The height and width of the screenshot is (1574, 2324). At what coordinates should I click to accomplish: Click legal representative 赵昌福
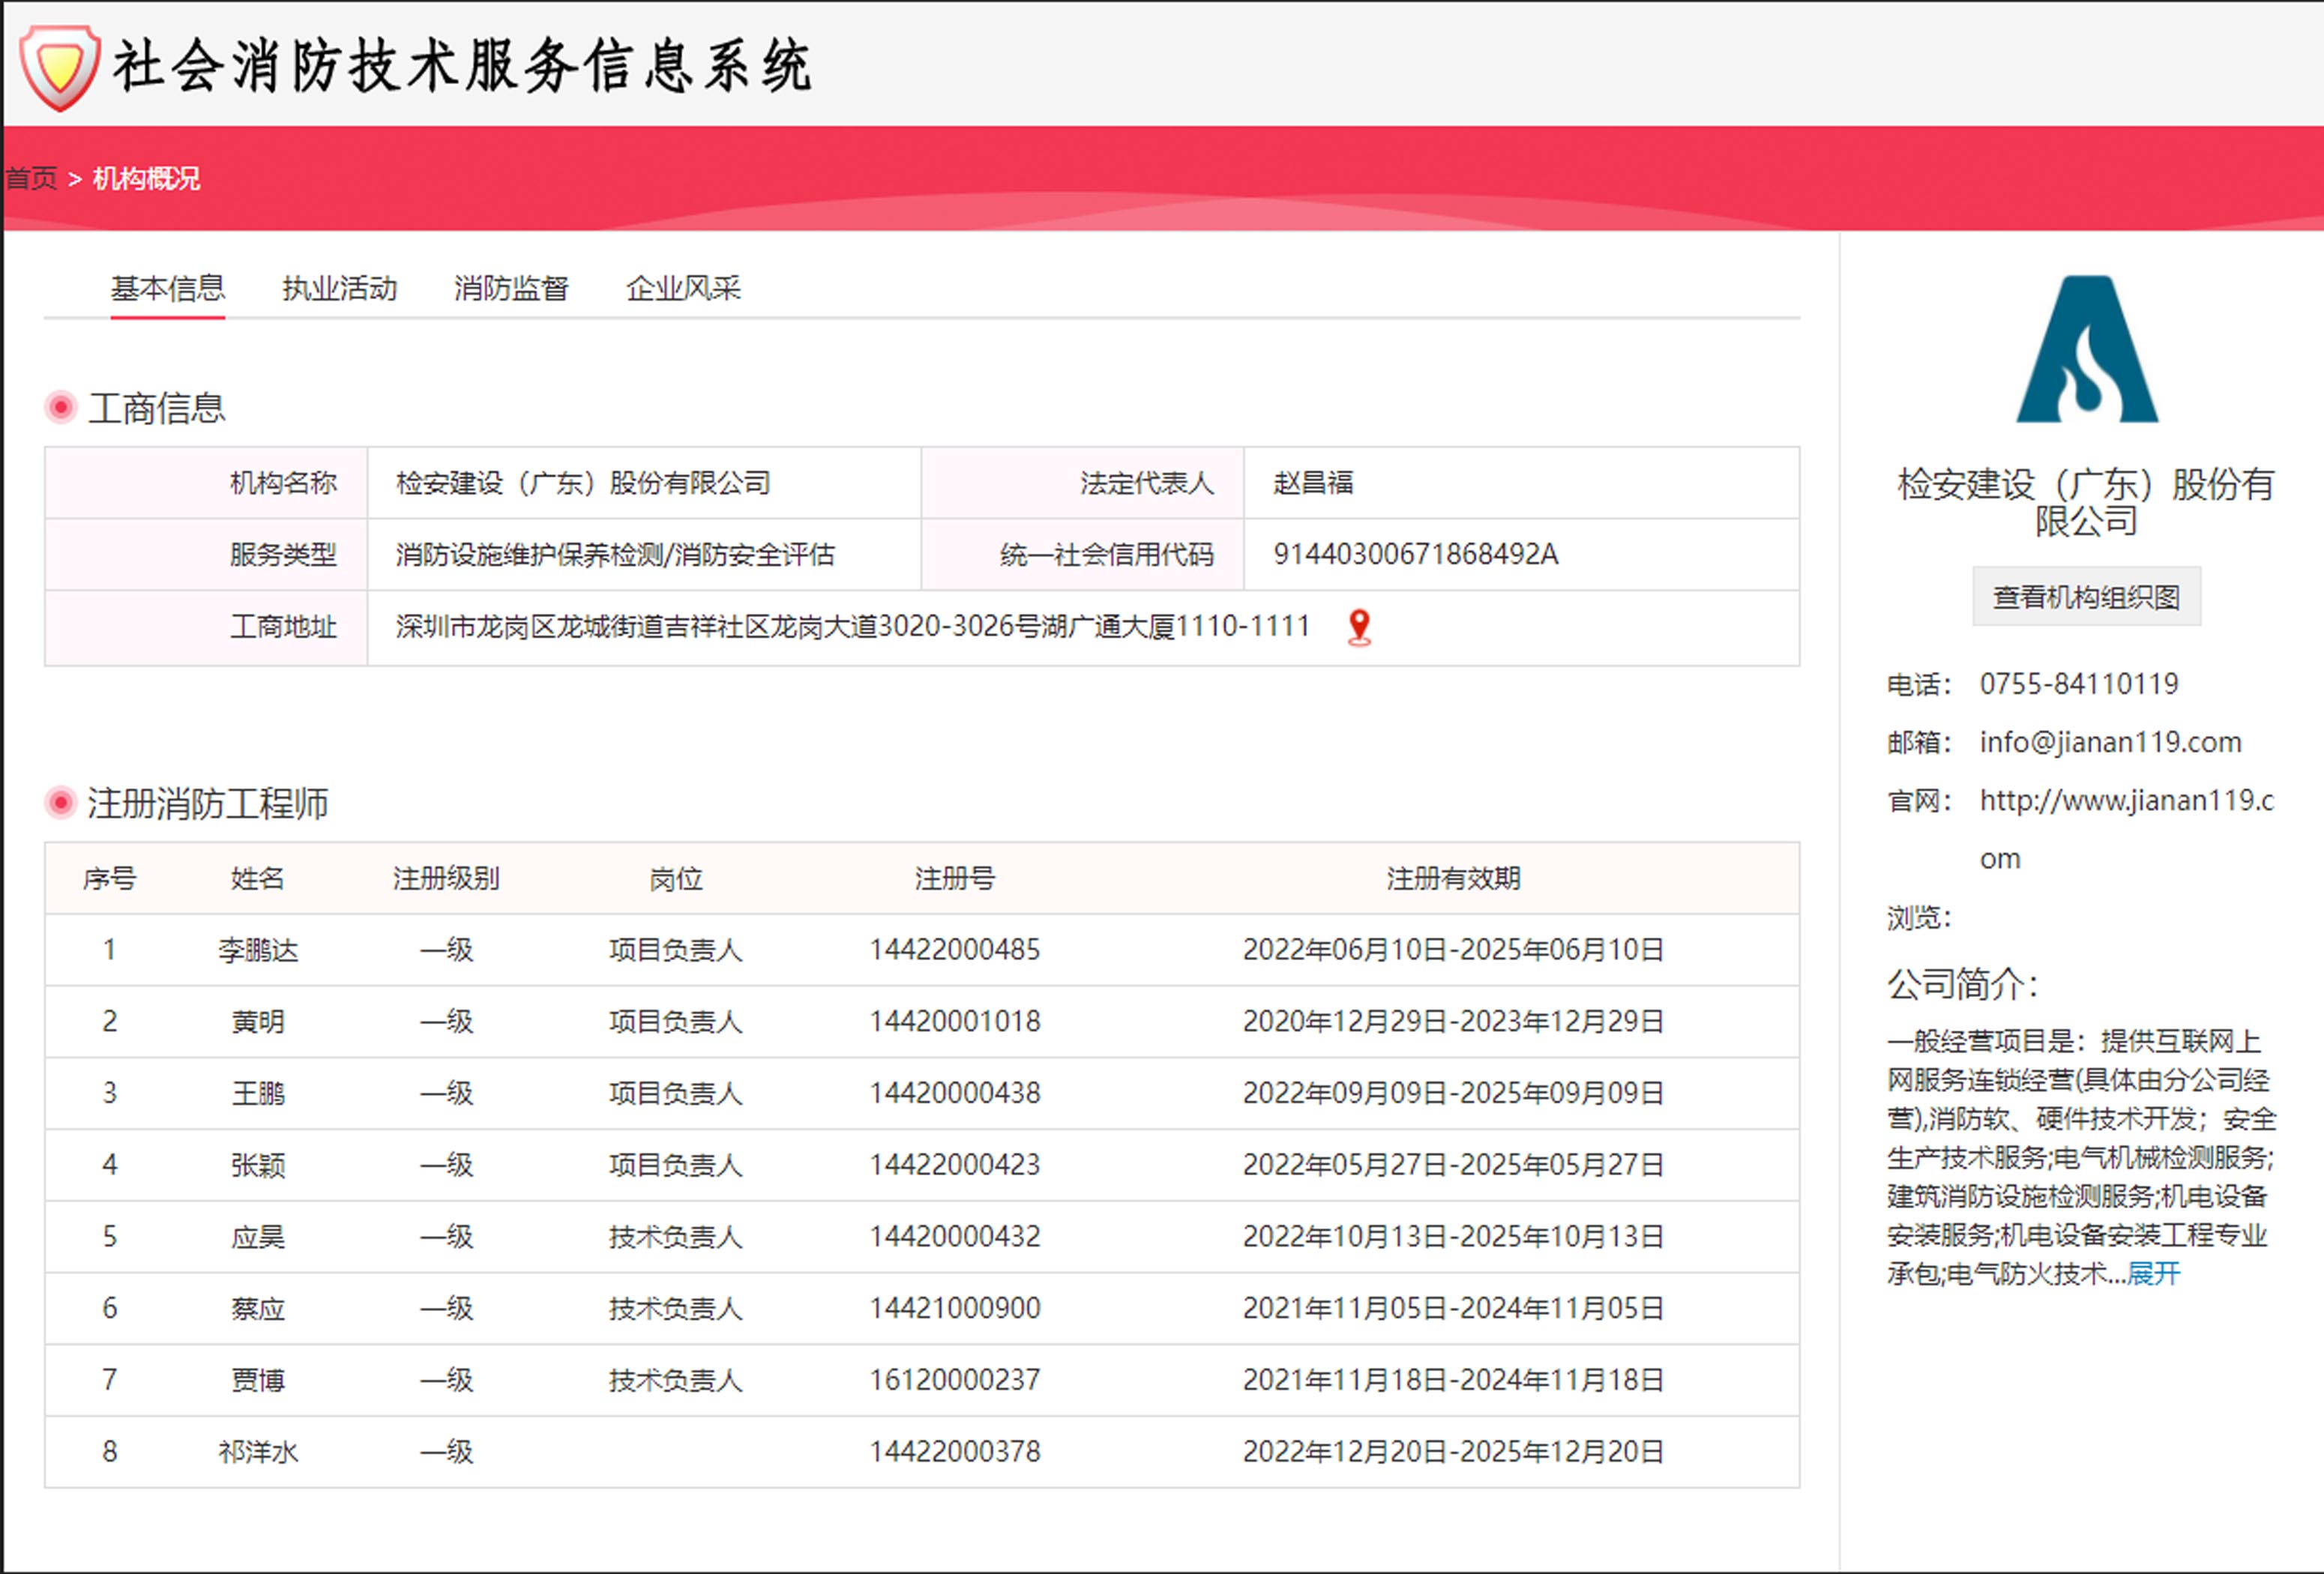point(1313,483)
